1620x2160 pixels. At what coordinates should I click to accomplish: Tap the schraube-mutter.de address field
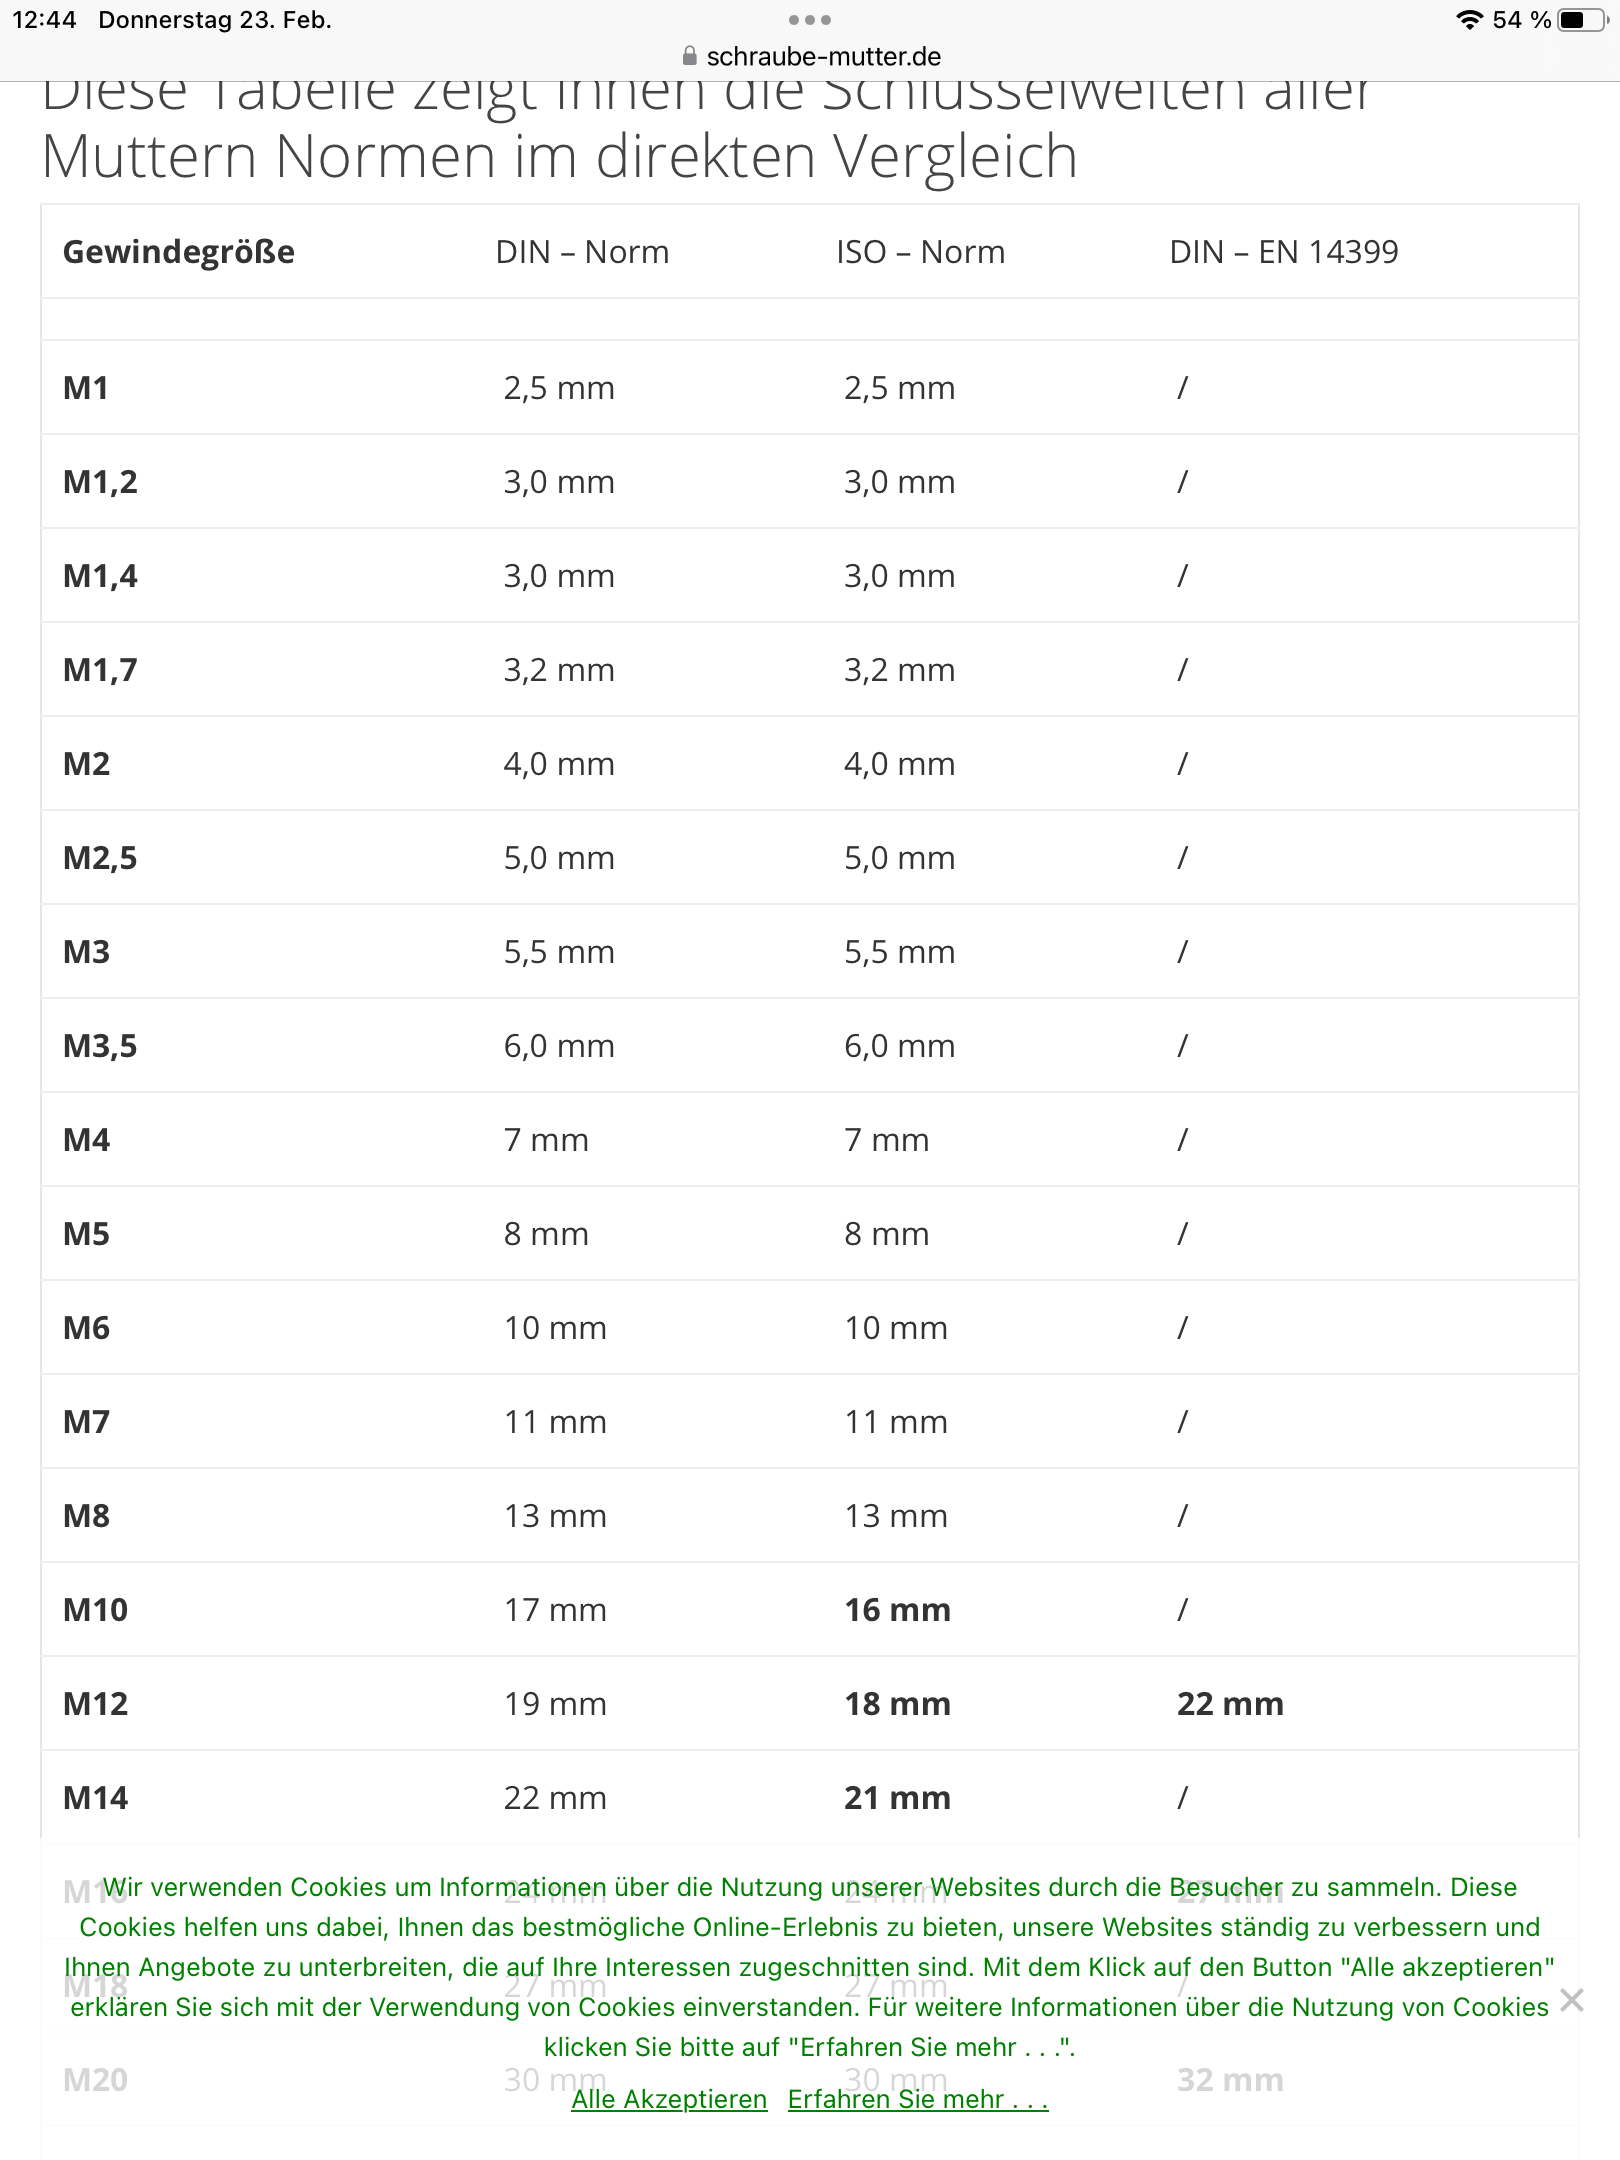[823, 56]
